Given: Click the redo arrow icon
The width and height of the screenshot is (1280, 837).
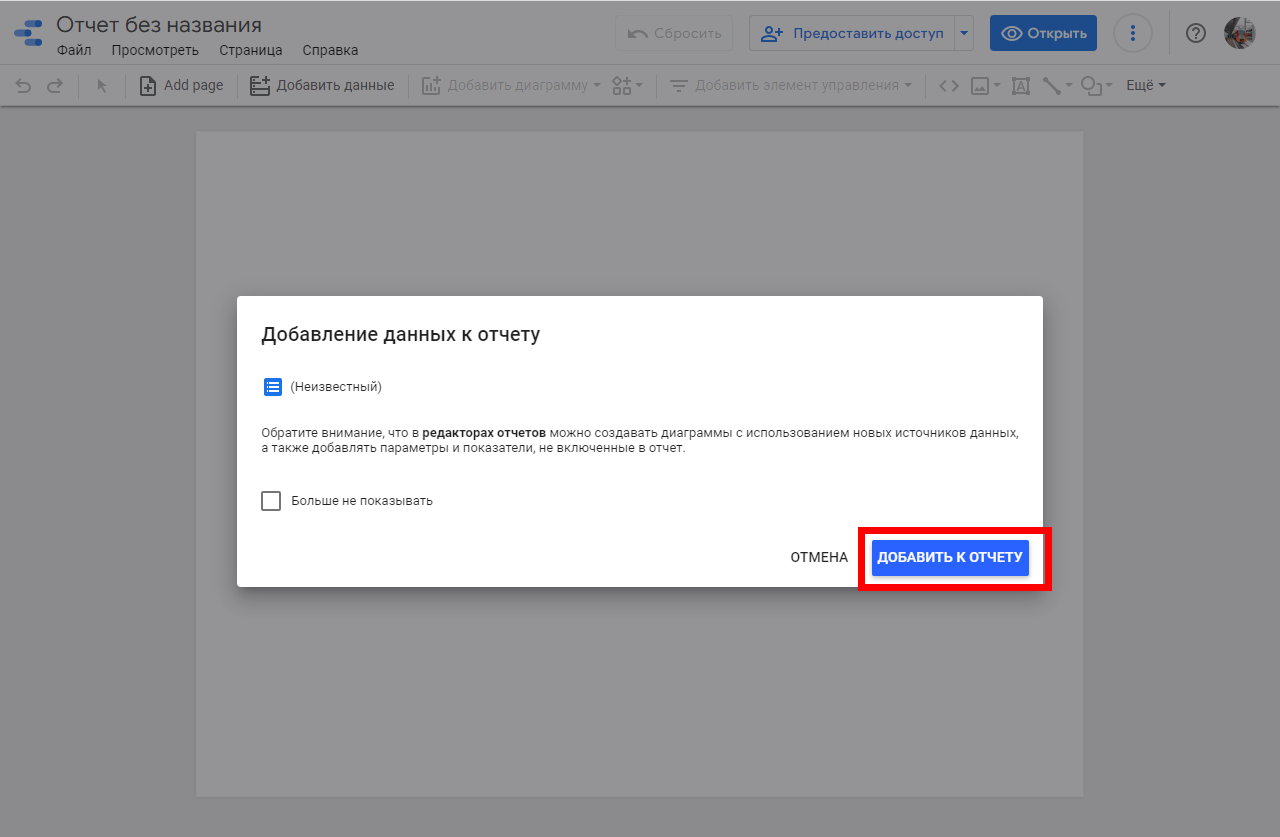Looking at the screenshot, I should tap(55, 86).
